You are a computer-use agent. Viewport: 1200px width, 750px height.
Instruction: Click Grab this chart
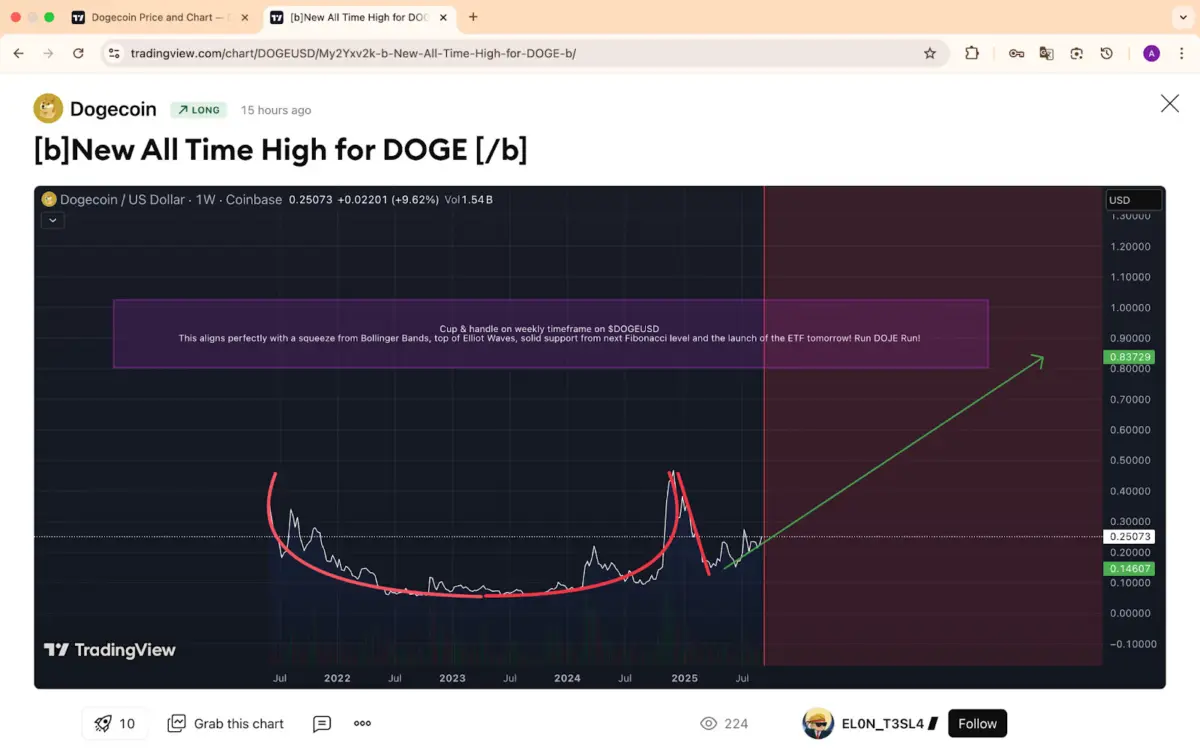(x=226, y=724)
